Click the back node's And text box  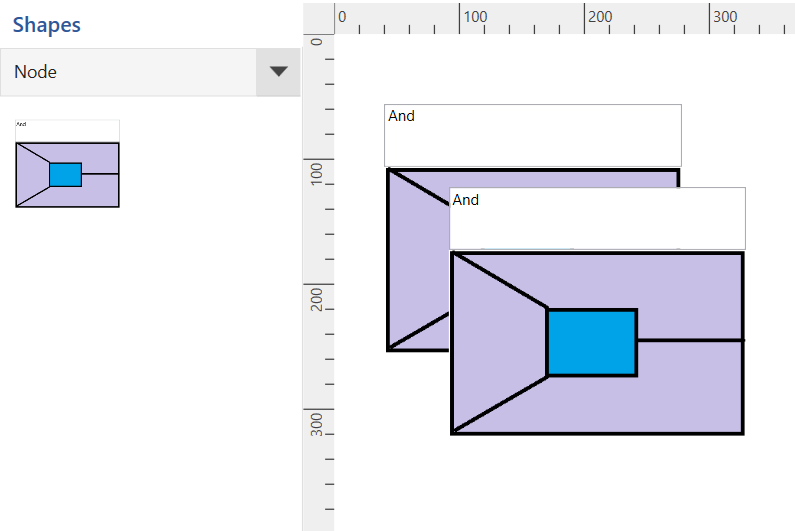pyautogui.click(x=532, y=135)
